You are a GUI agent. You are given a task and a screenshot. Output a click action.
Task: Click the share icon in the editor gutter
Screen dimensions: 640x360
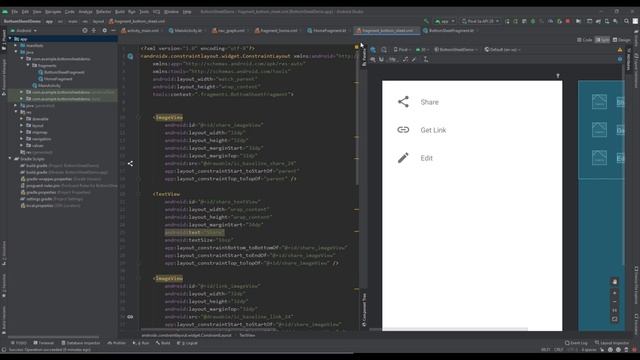(x=130, y=164)
